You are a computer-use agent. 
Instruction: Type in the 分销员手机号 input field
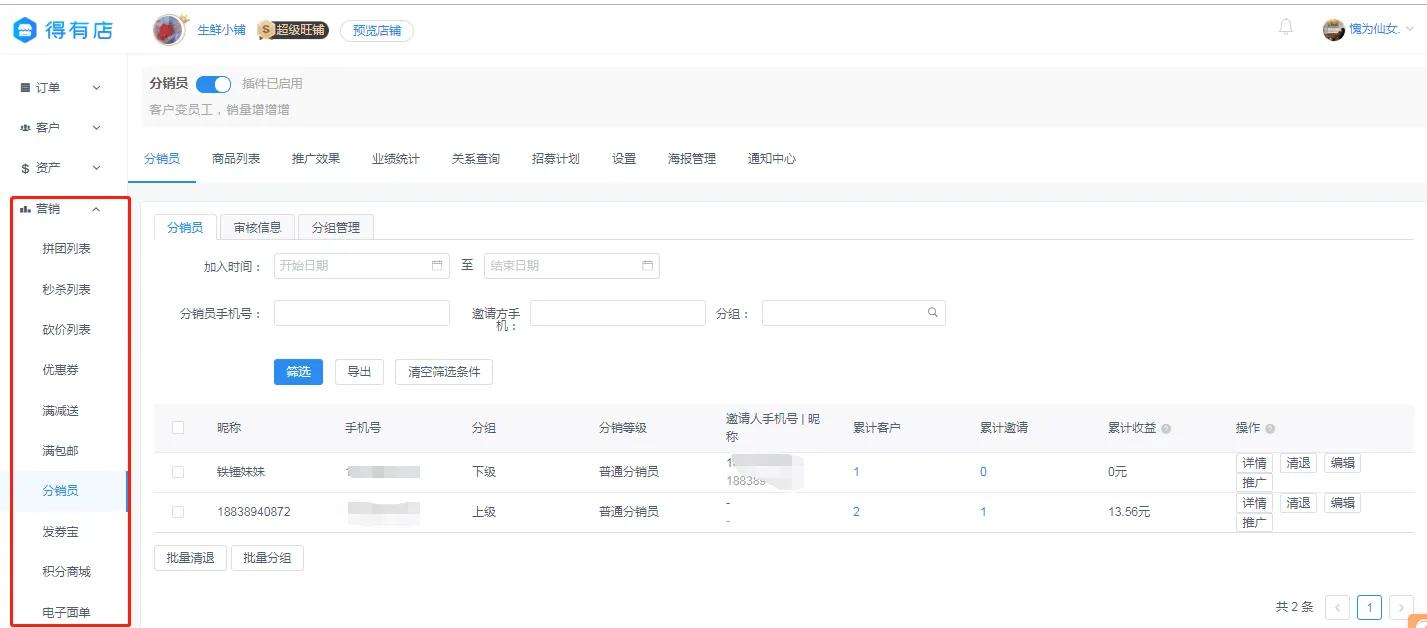360,312
